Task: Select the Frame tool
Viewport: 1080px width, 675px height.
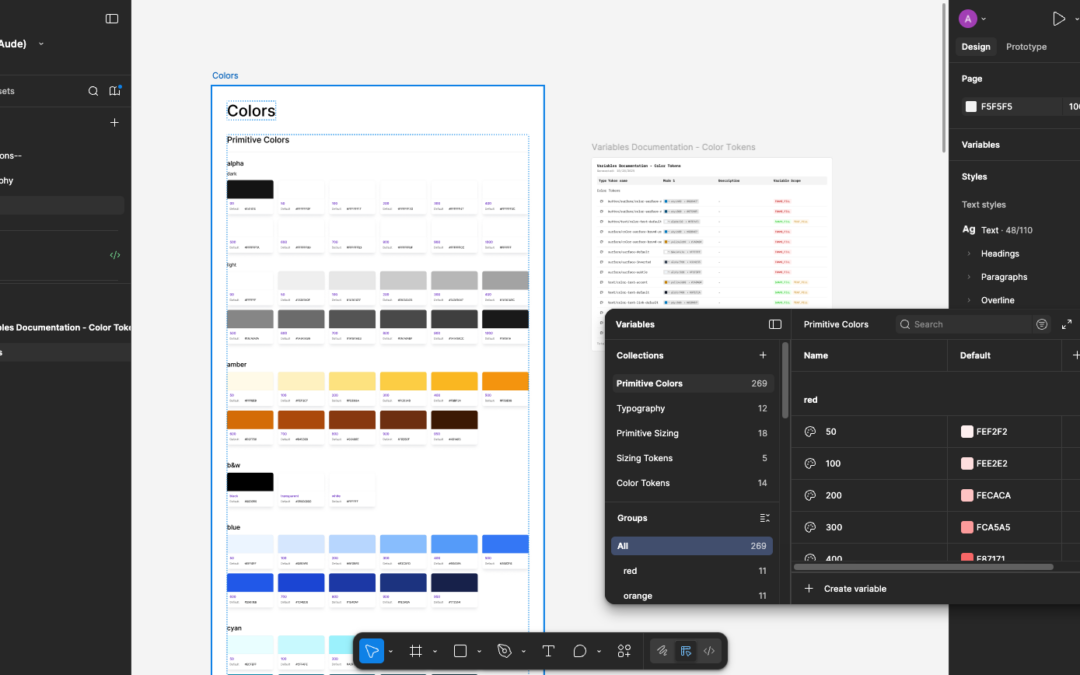Action: [x=416, y=650]
